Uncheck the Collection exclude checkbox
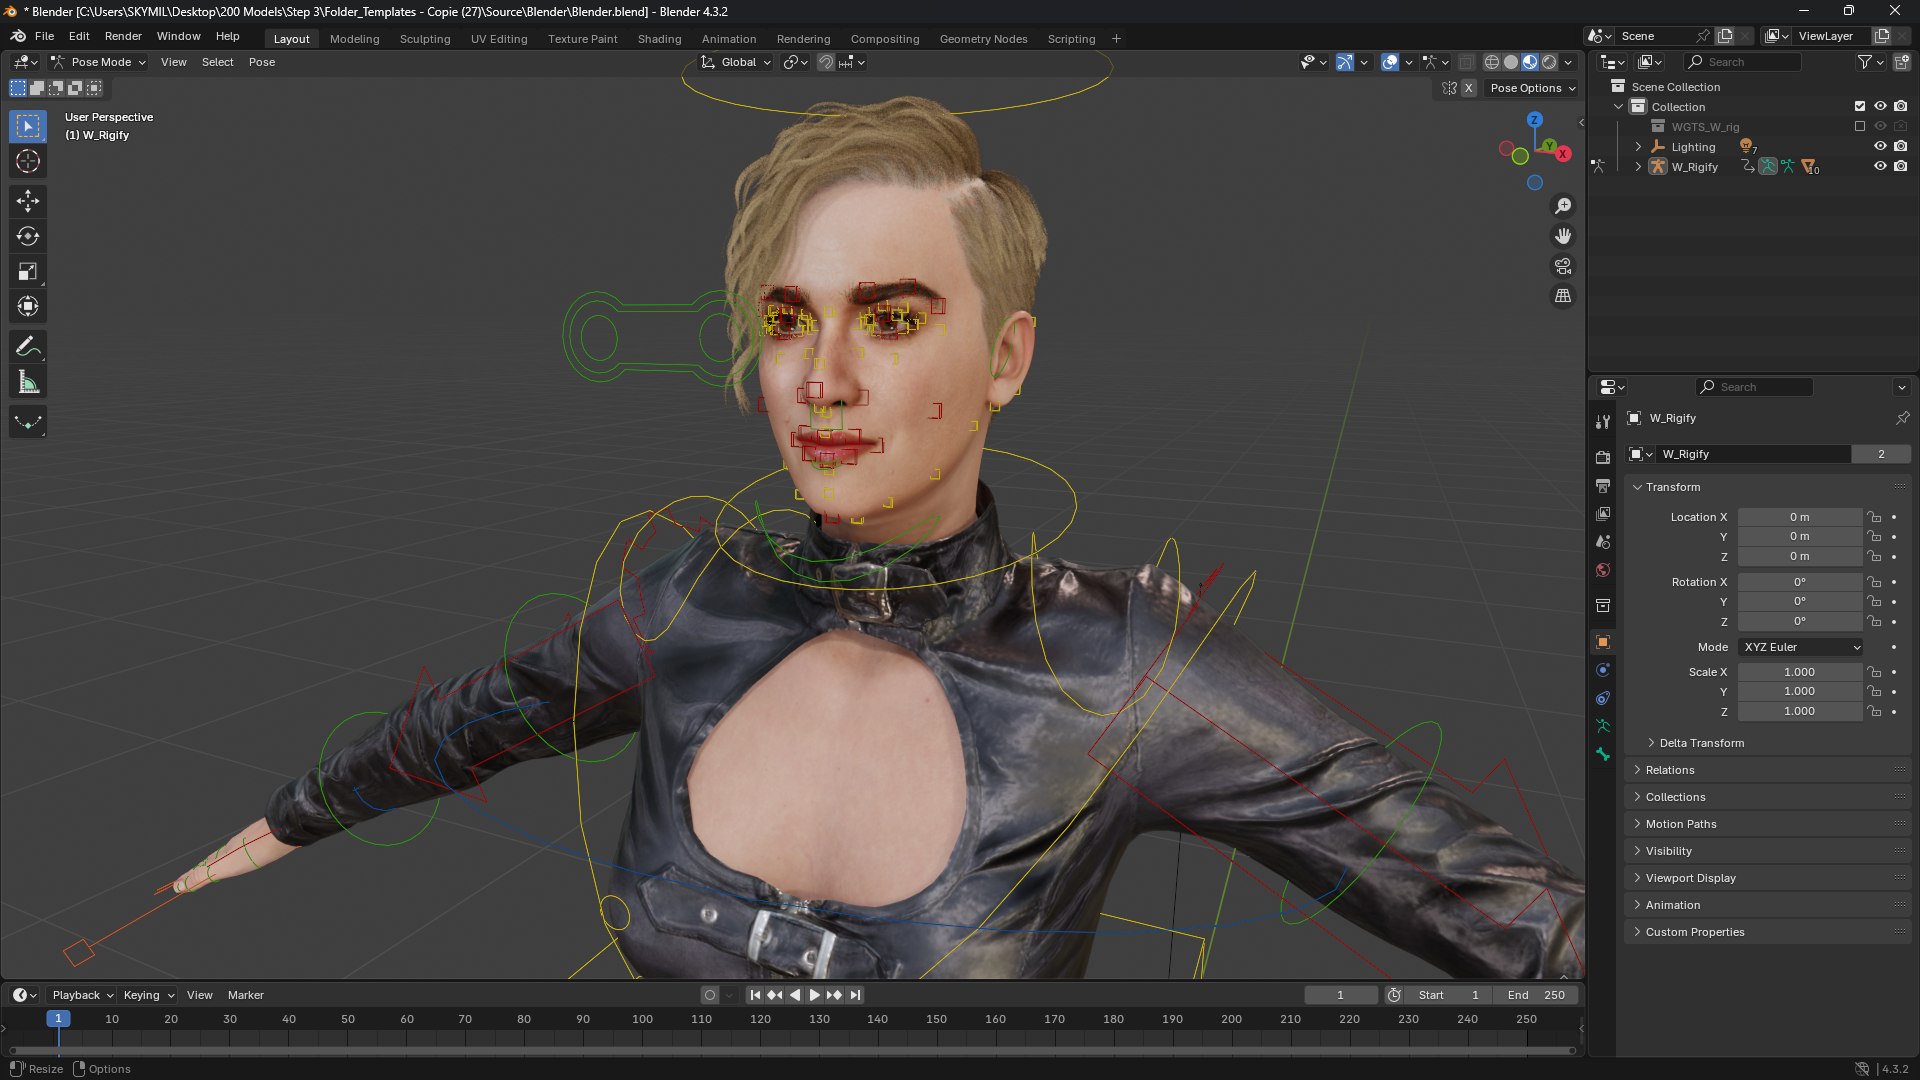1920x1080 pixels. [1859, 106]
